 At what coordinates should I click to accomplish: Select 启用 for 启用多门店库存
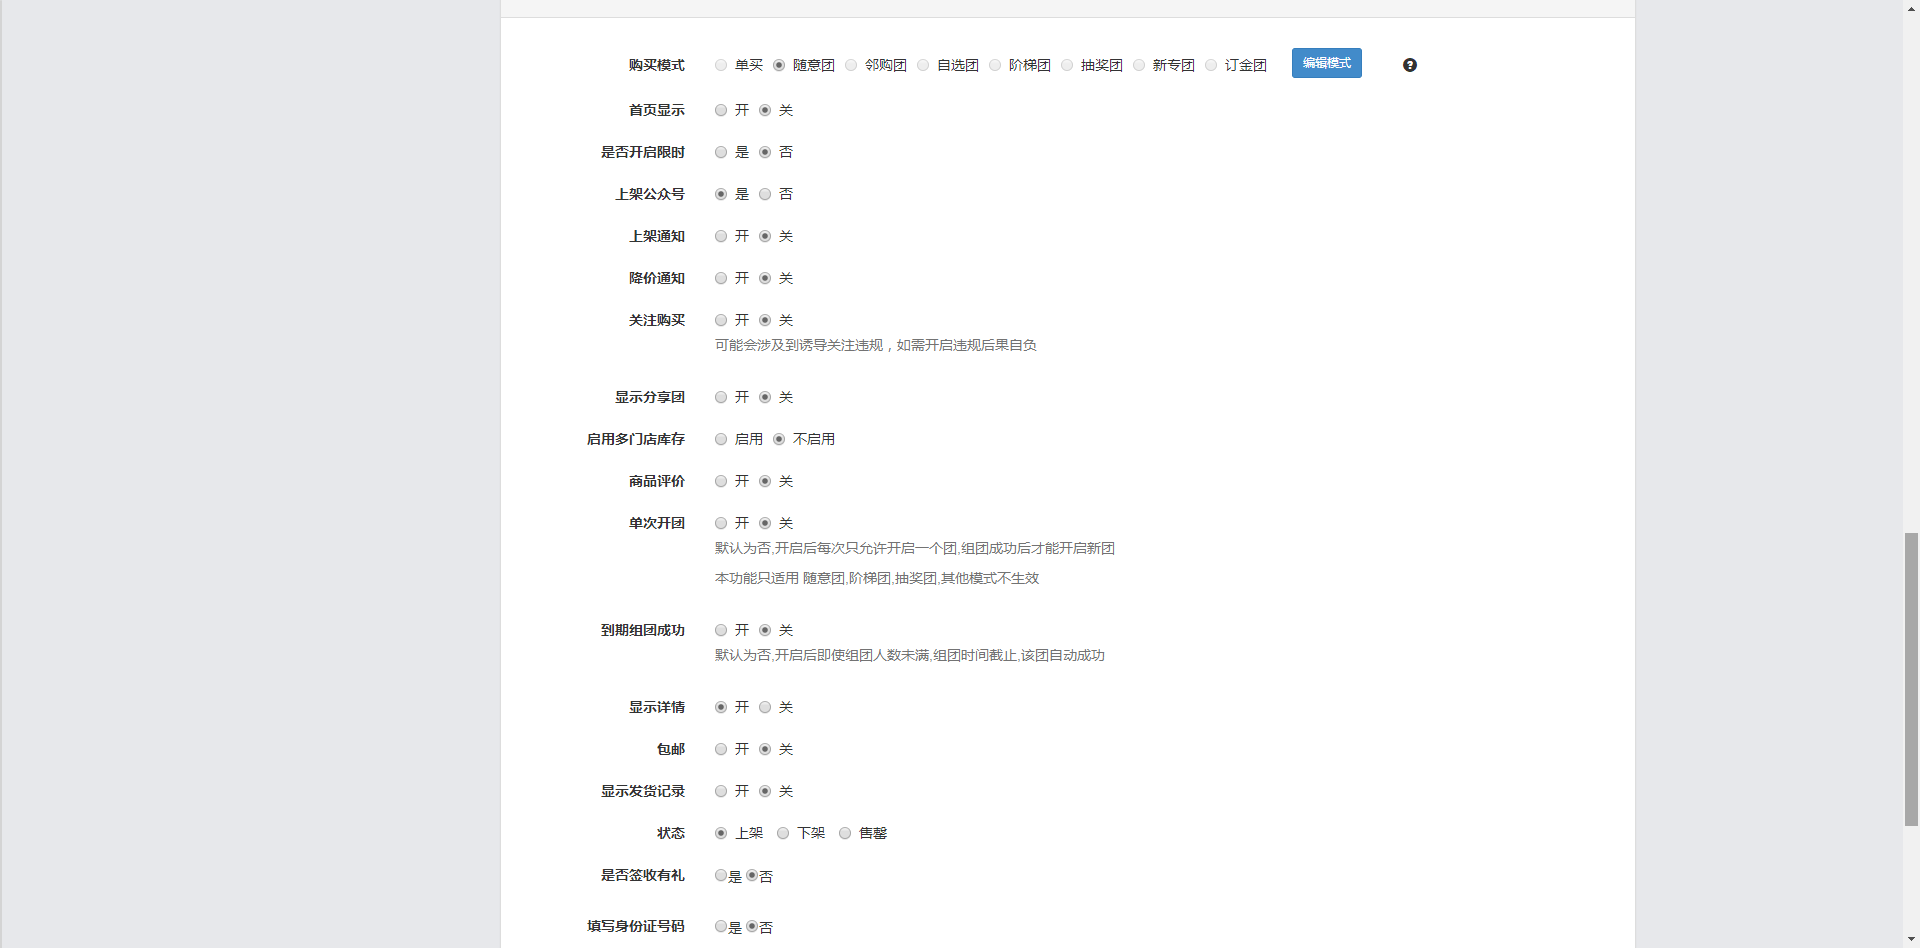tap(721, 439)
